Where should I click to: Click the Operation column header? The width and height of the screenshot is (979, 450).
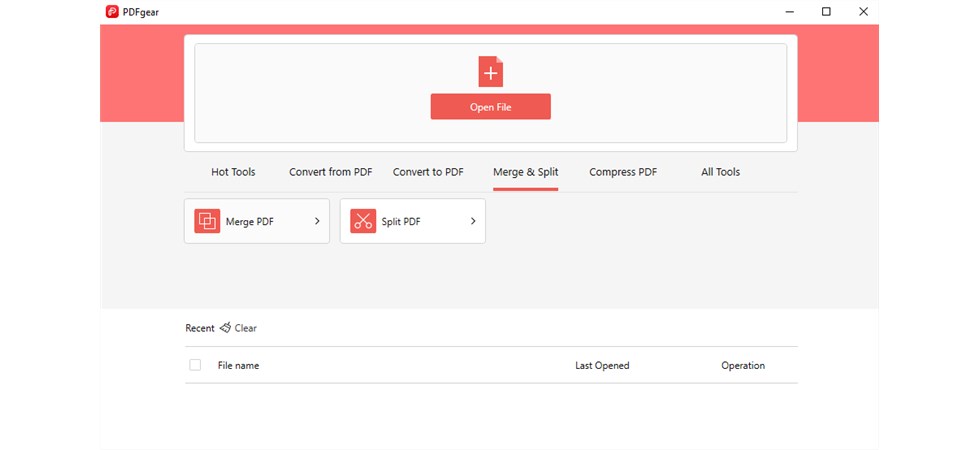click(x=743, y=366)
